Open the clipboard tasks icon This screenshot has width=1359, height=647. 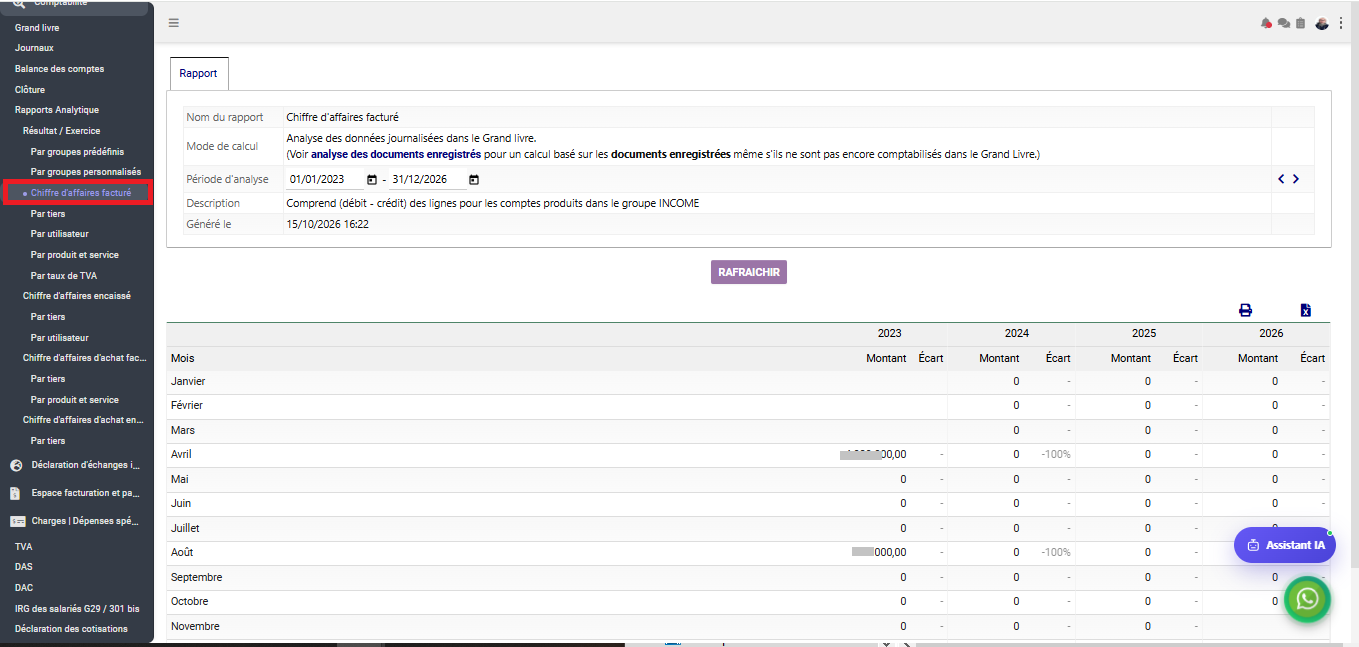(1300, 23)
